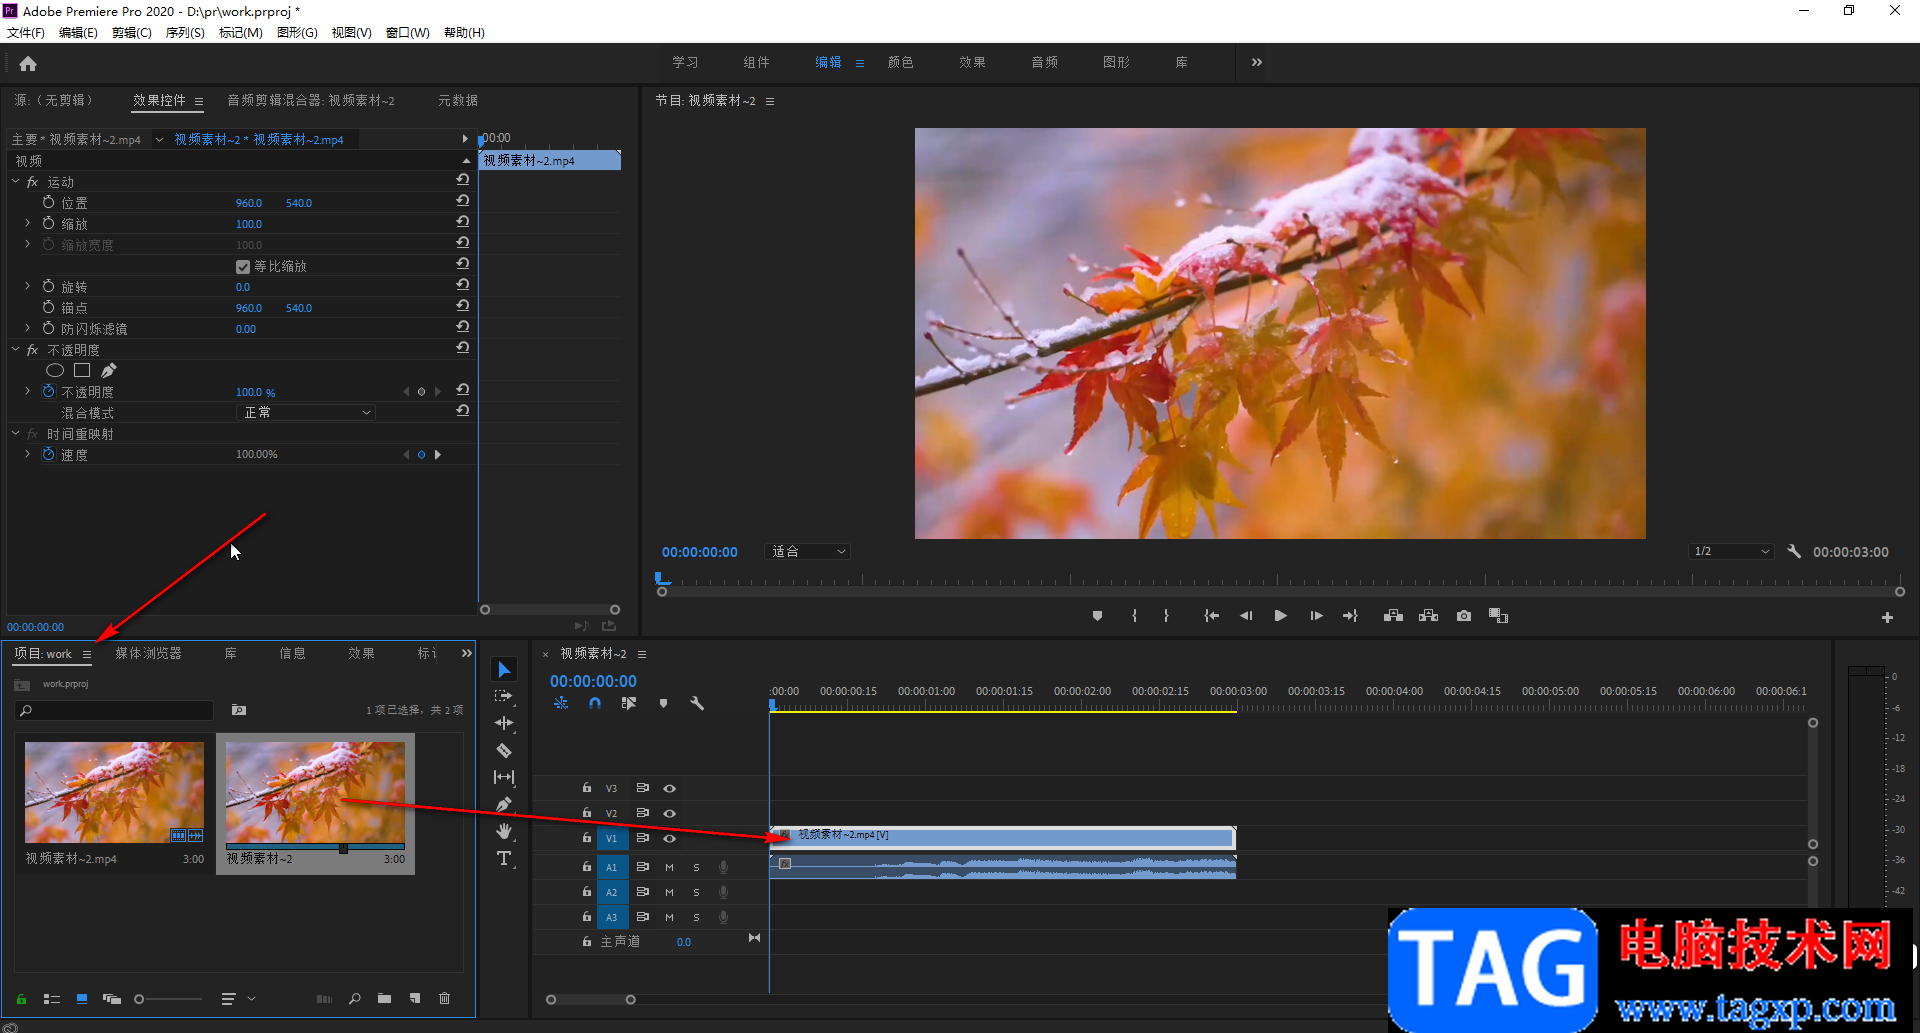
Task: Click the Export Frame camera icon
Action: pos(1464,616)
